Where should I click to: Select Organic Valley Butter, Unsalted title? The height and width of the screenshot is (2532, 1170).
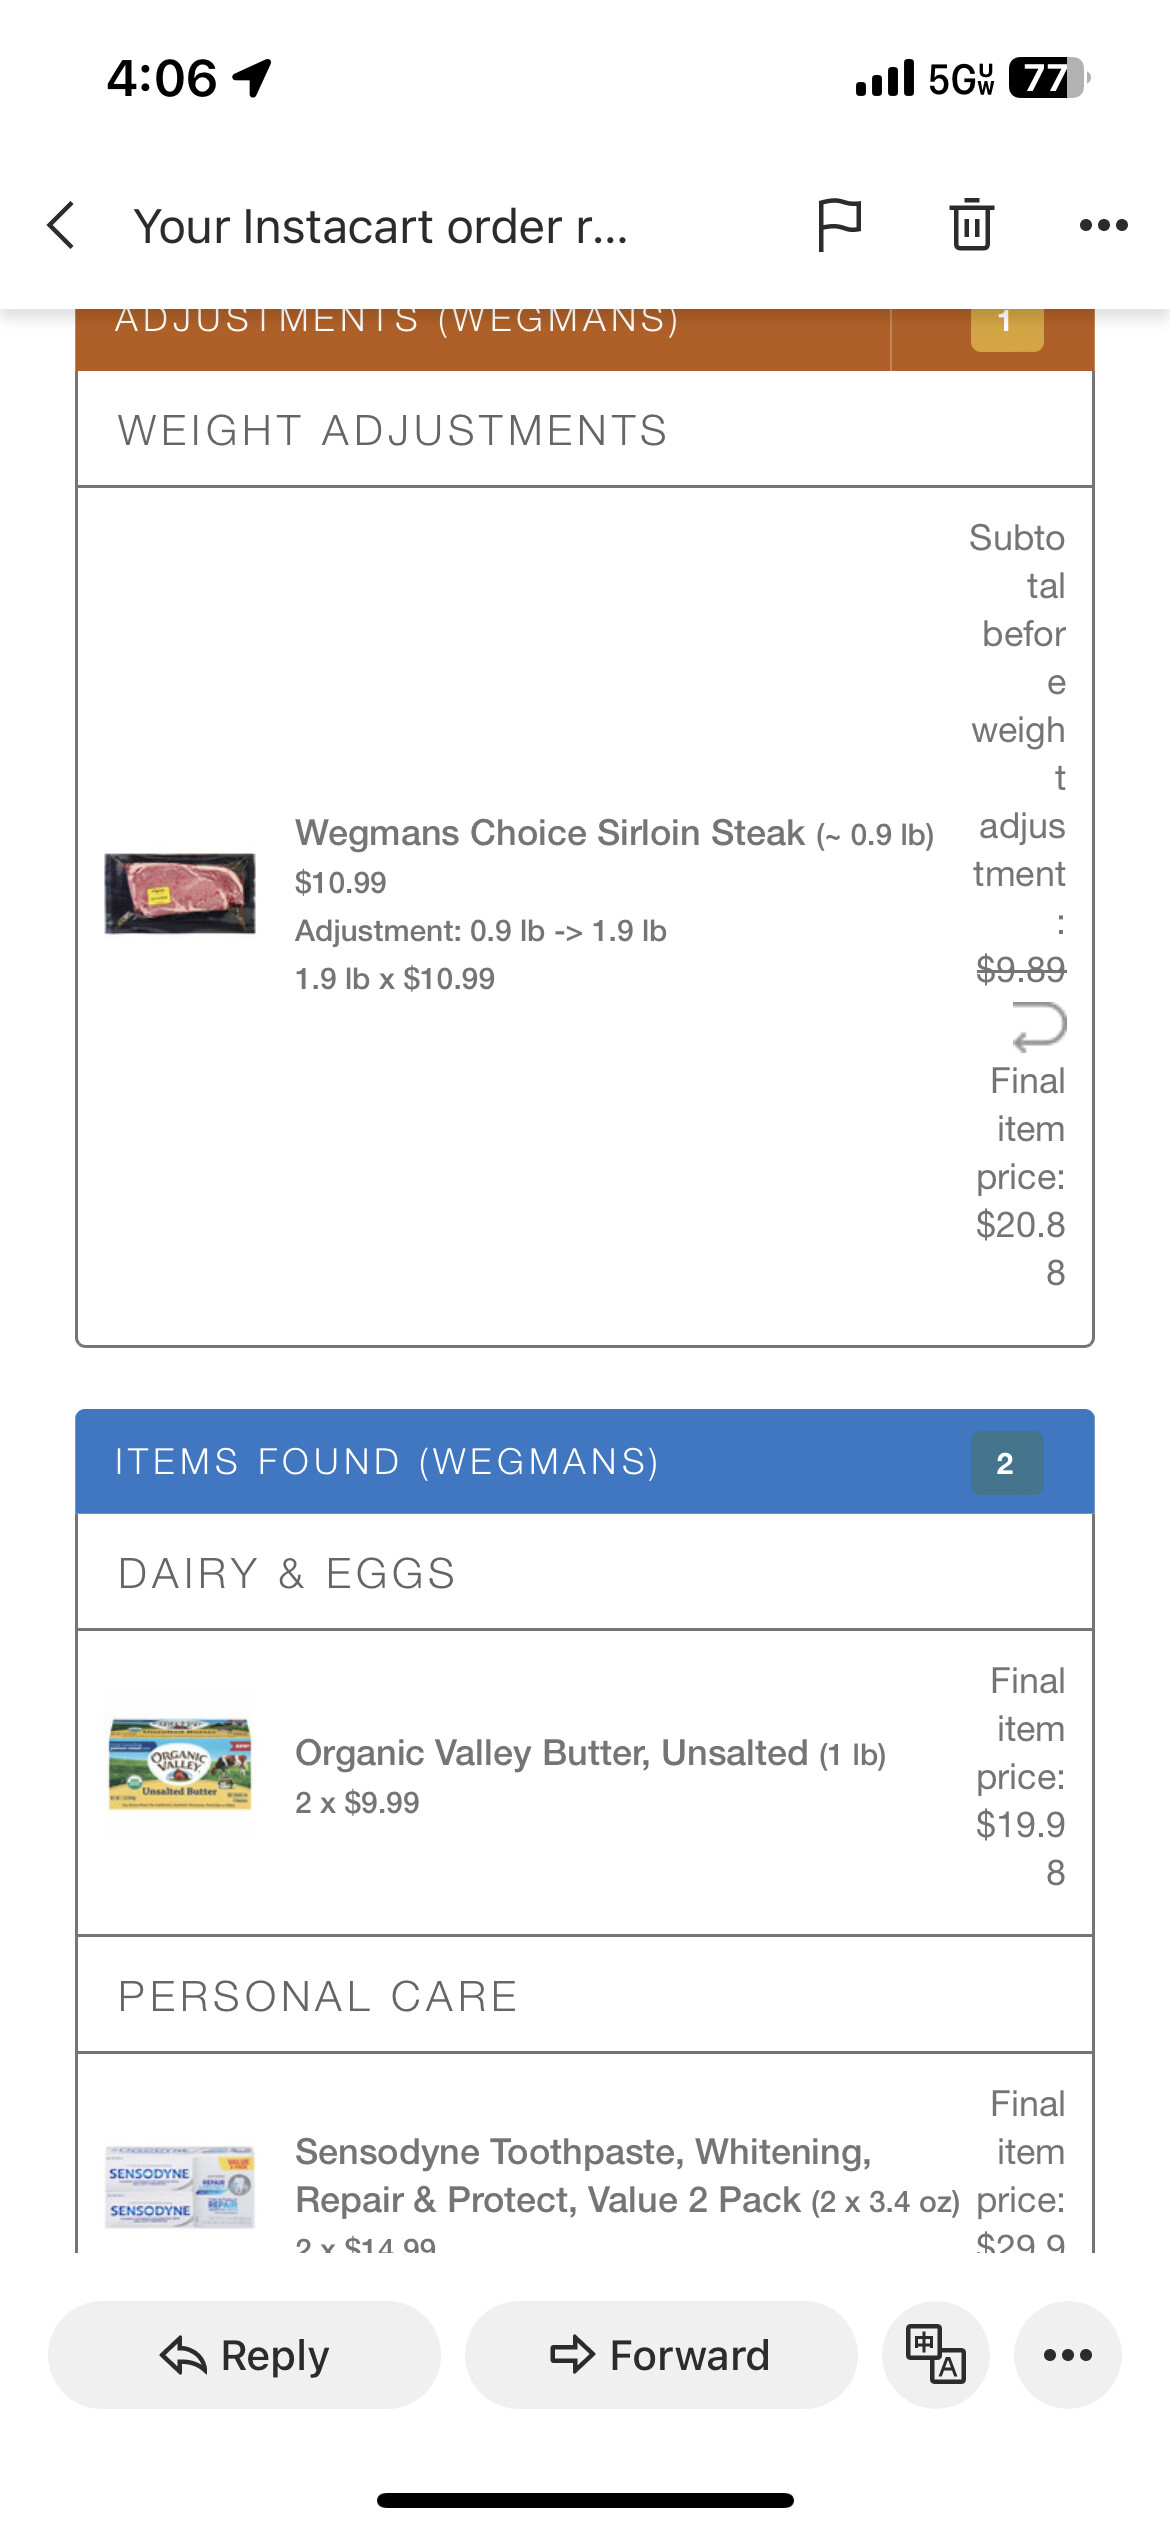(551, 1753)
